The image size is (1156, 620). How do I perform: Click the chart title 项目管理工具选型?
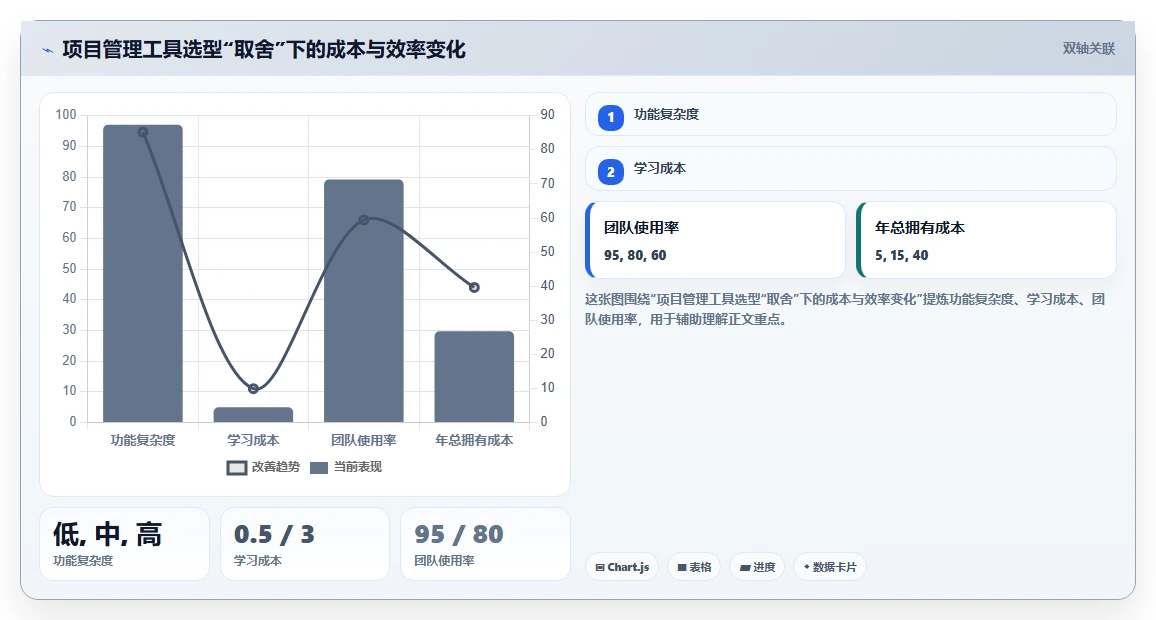(264, 49)
